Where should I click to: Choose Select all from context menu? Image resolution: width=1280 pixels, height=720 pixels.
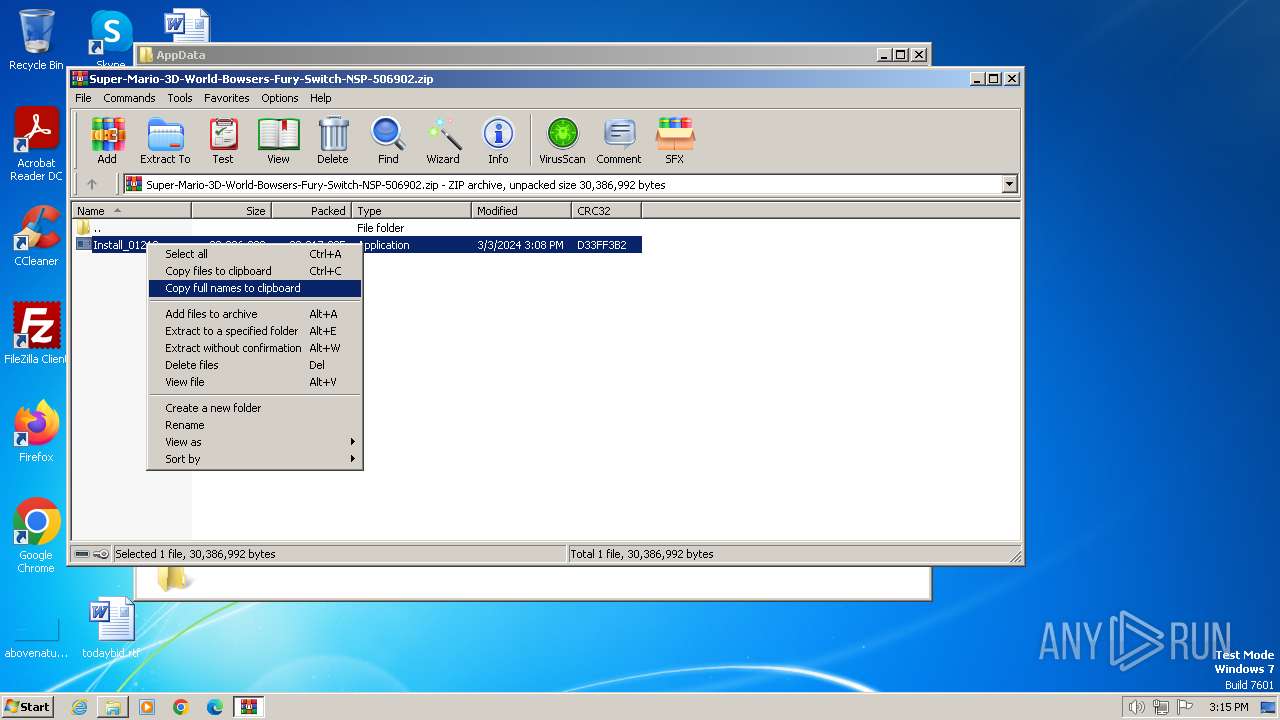pyautogui.click(x=255, y=254)
